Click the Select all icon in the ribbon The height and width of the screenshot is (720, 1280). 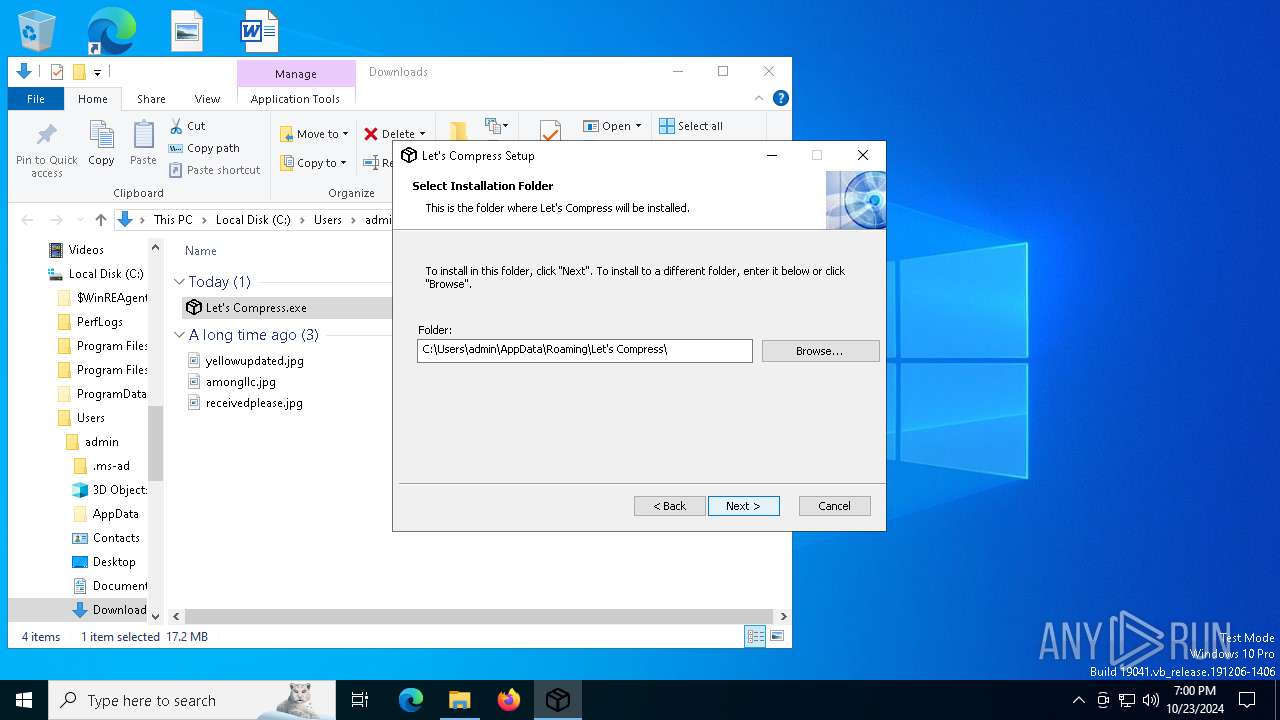(667, 126)
